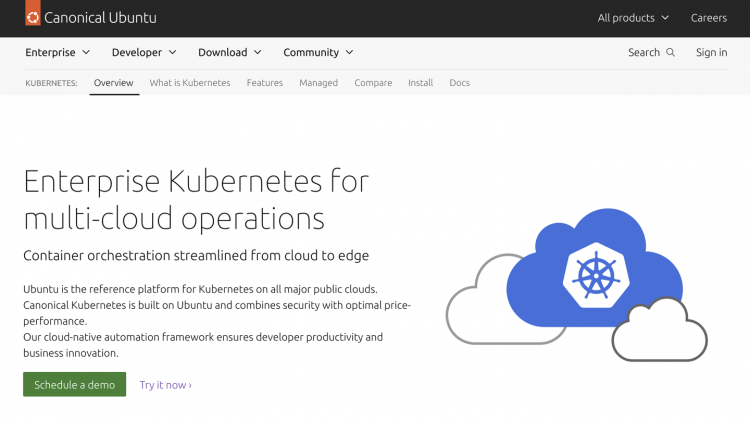Click text 'Our cloud-native automation framework'
The height and width of the screenshot is (421, 750).
(119, 337)
